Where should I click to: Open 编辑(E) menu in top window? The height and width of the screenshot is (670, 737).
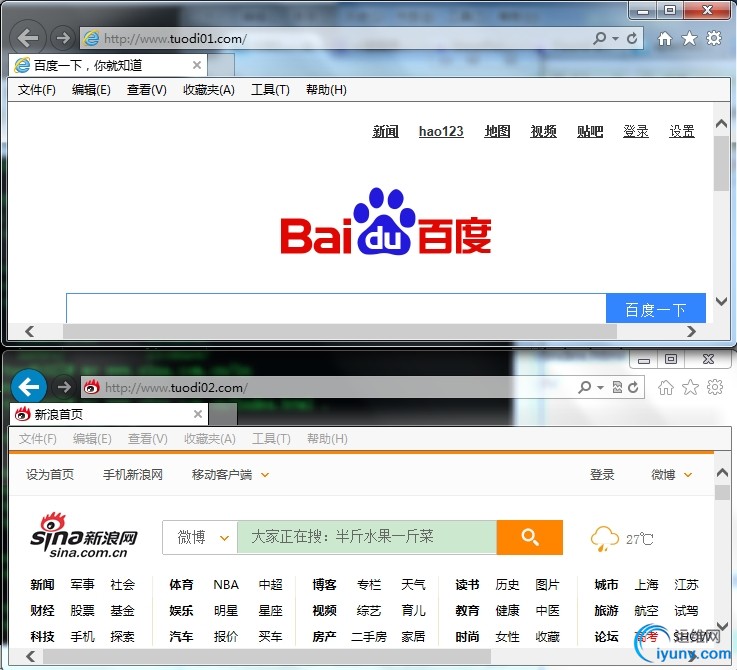91,90
